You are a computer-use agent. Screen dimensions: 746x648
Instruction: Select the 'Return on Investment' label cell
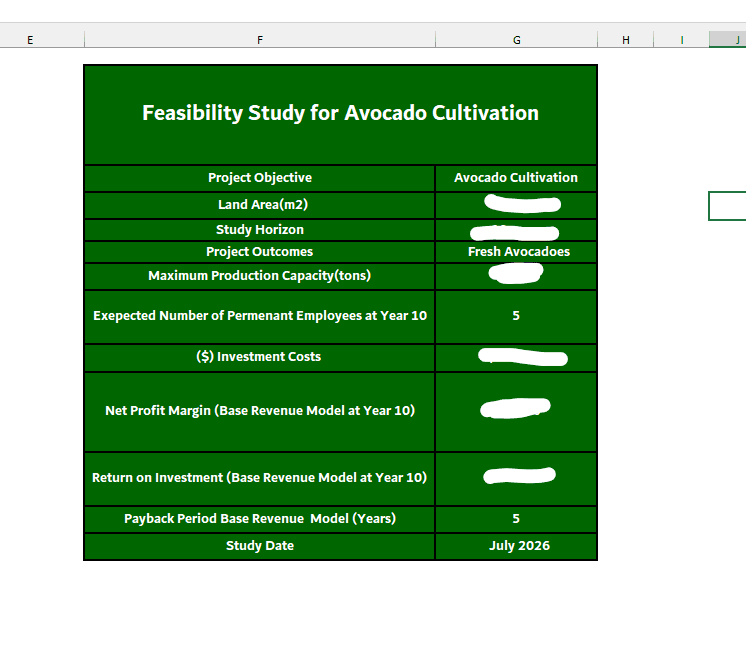(x=260, y=479)
